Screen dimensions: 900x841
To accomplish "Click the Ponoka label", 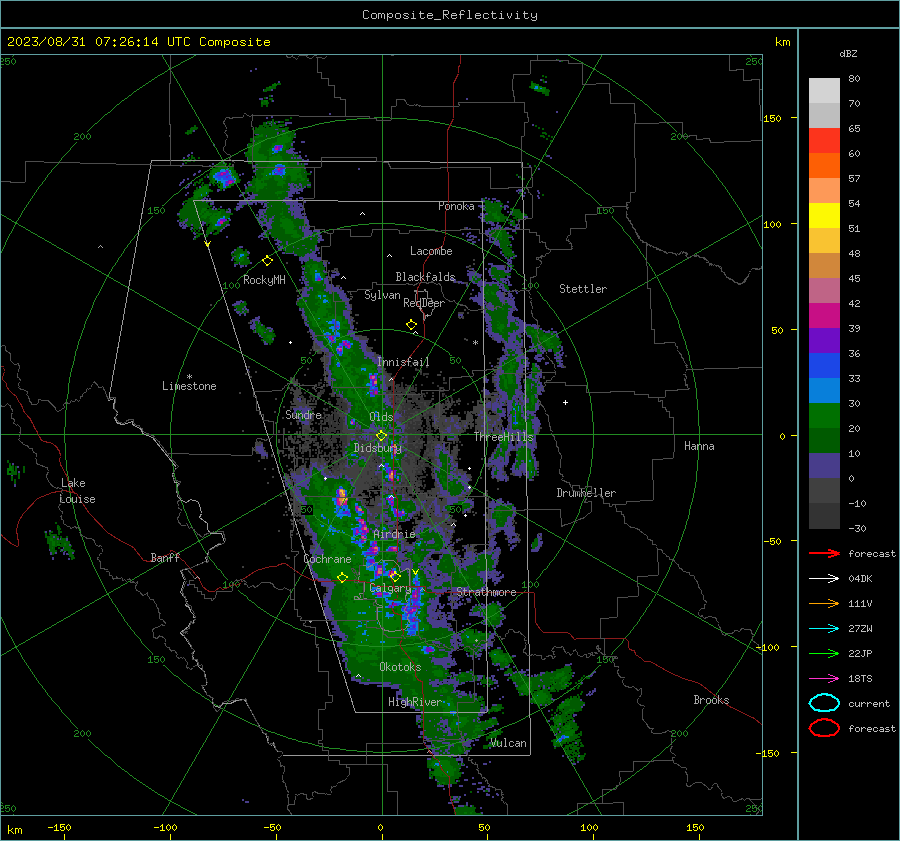I will 456,206.
